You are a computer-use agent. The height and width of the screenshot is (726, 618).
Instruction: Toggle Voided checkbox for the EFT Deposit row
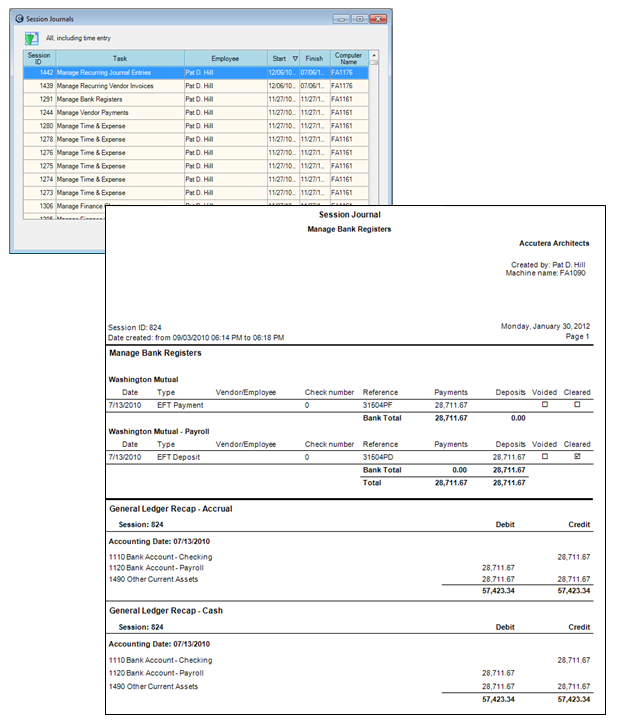click(545, 457)
